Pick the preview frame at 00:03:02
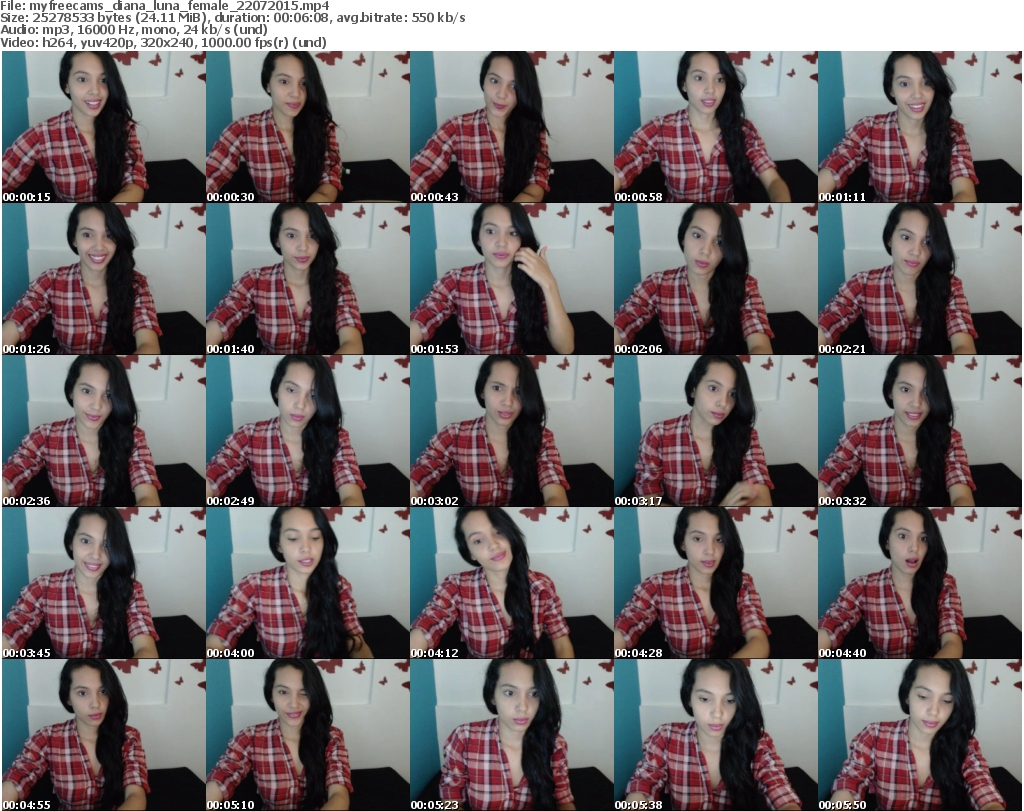 click(511, 431)
